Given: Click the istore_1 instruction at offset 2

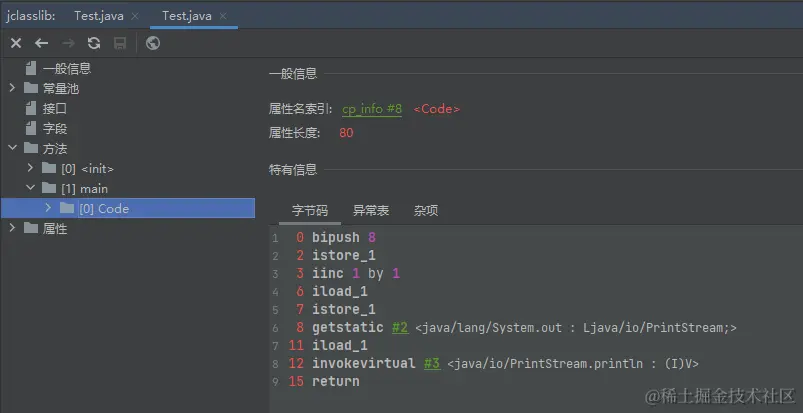Looking at the screenshot, I should tap(344, 255).
